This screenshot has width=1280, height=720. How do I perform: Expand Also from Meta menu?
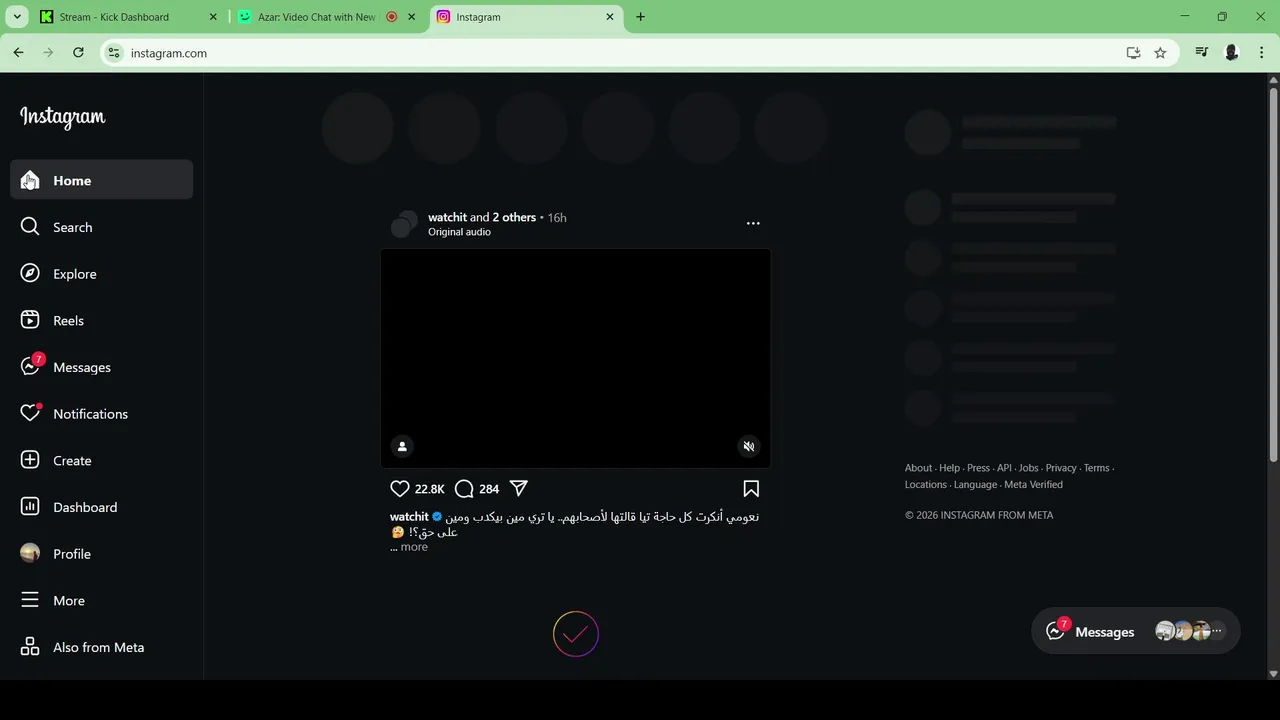(101, 647)
